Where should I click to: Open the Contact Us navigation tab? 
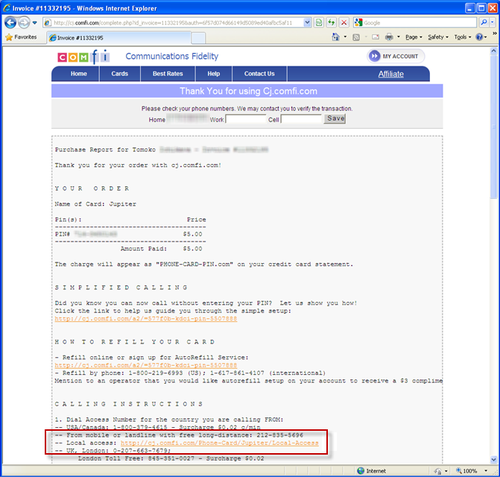259,74
